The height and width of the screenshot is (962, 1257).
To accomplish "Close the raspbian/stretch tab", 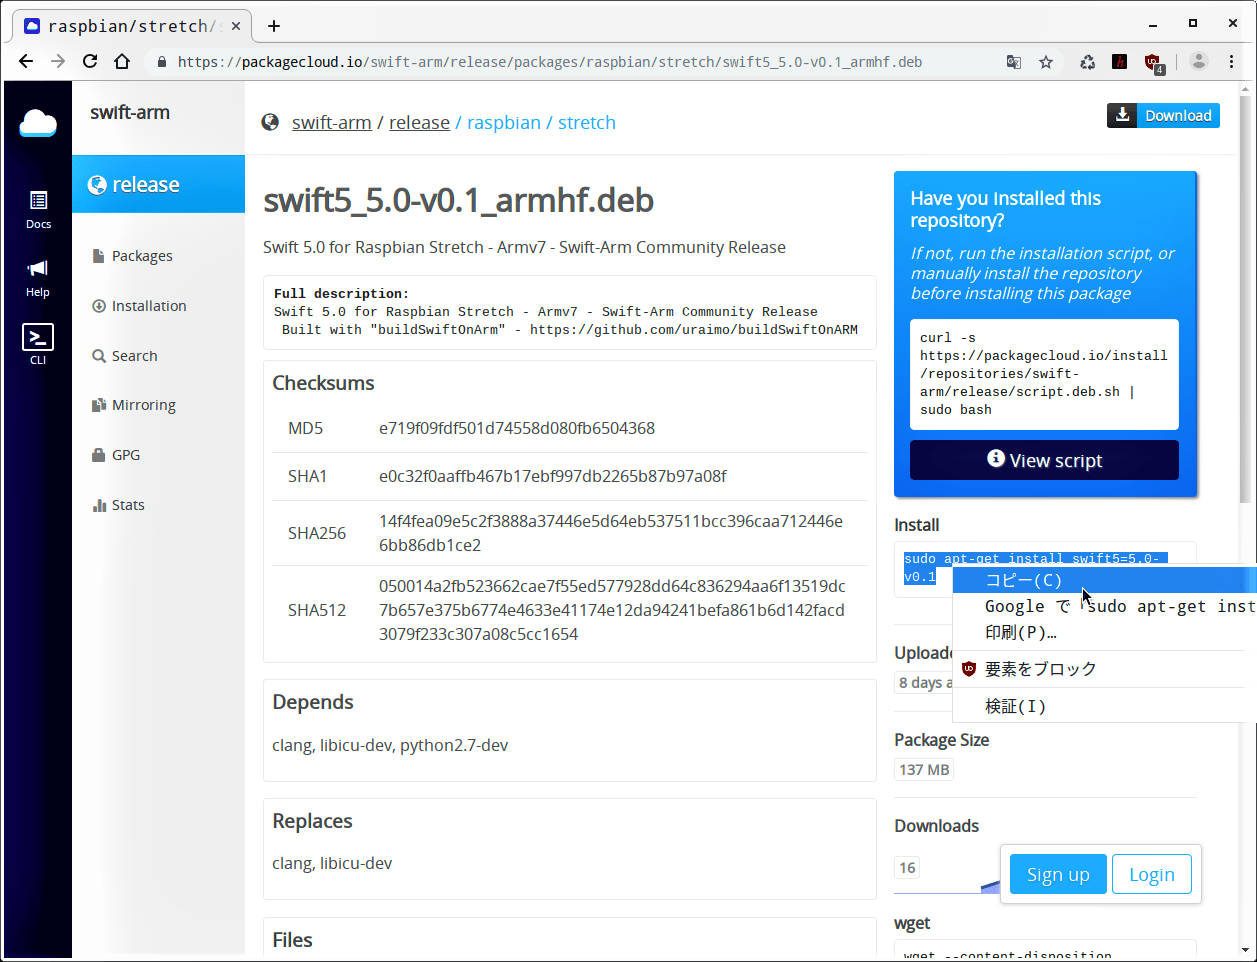I will [236, 26].
